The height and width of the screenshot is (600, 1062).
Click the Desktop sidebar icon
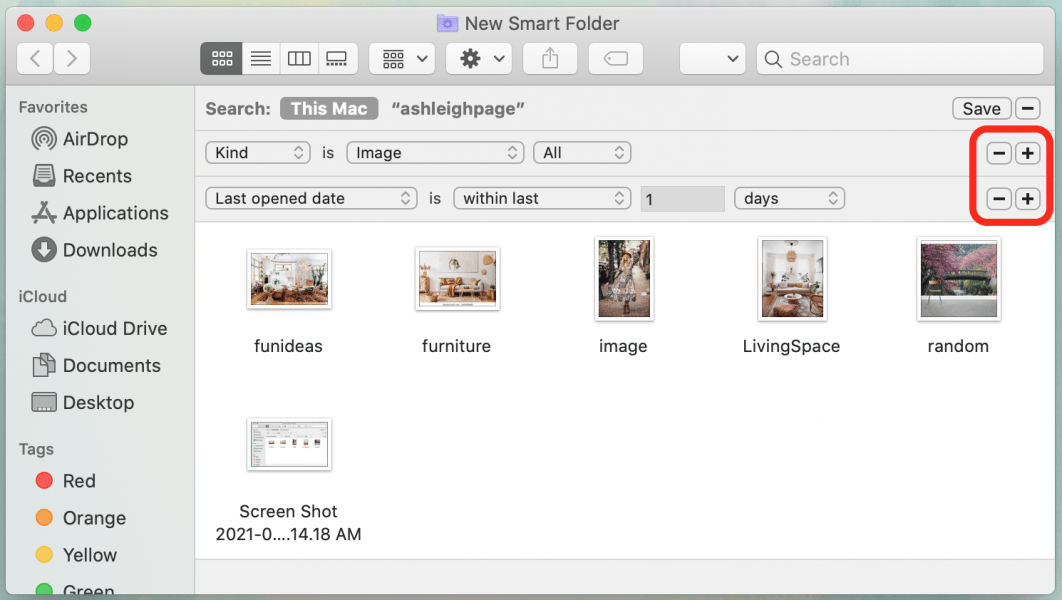click(44, 402)
